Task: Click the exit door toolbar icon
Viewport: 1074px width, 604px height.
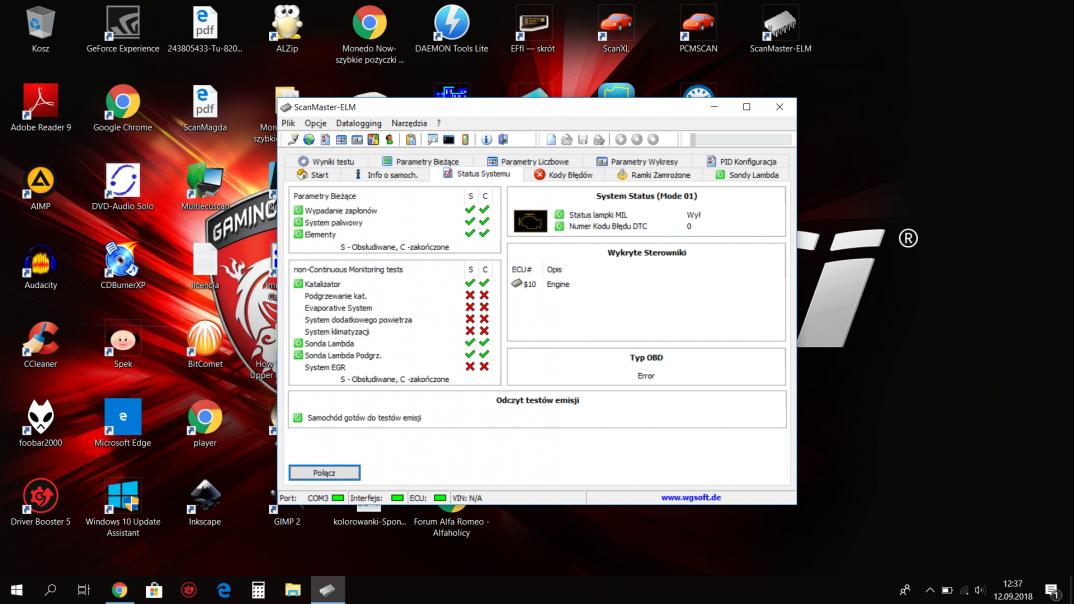Action: click(x=503, y=140)
